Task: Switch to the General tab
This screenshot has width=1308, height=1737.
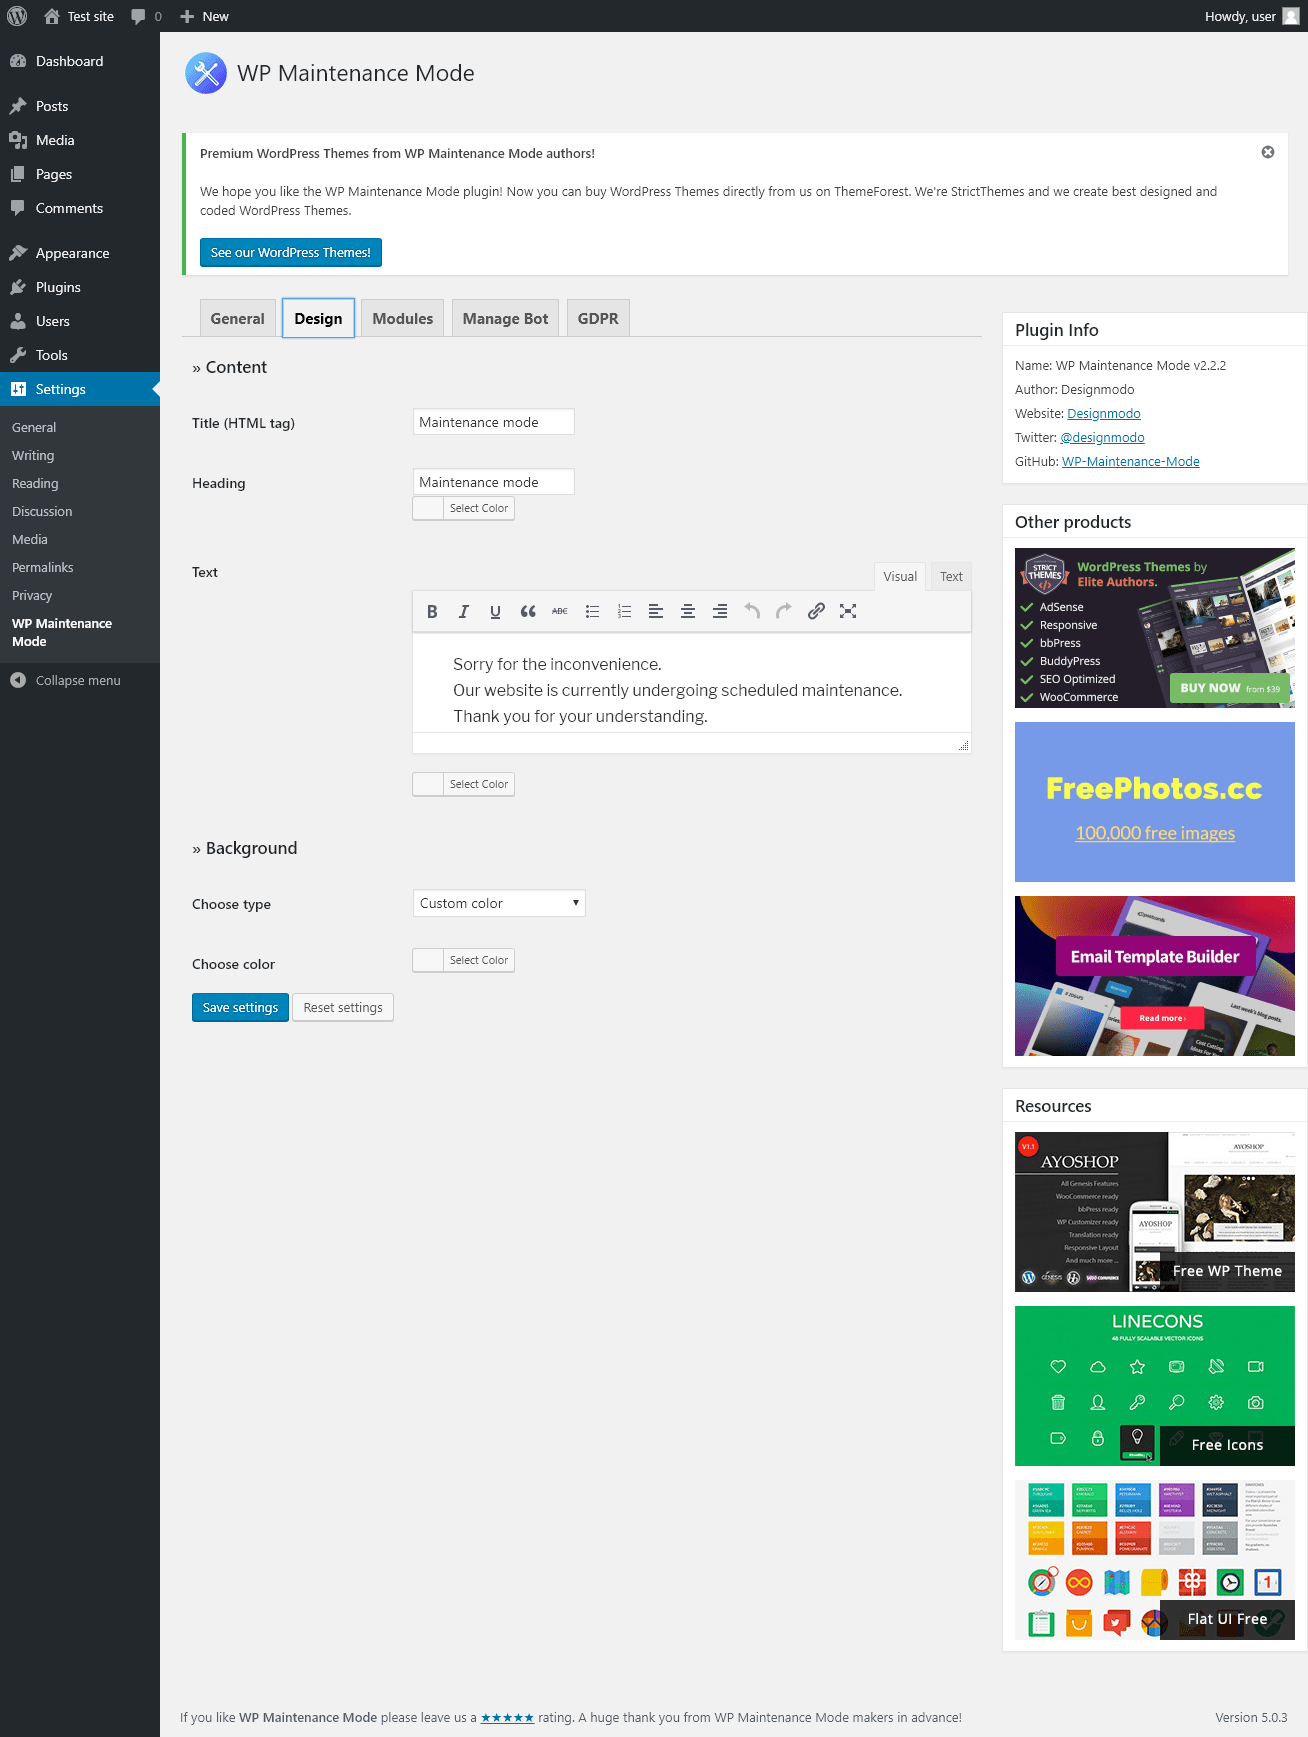Action: [238, 318]
